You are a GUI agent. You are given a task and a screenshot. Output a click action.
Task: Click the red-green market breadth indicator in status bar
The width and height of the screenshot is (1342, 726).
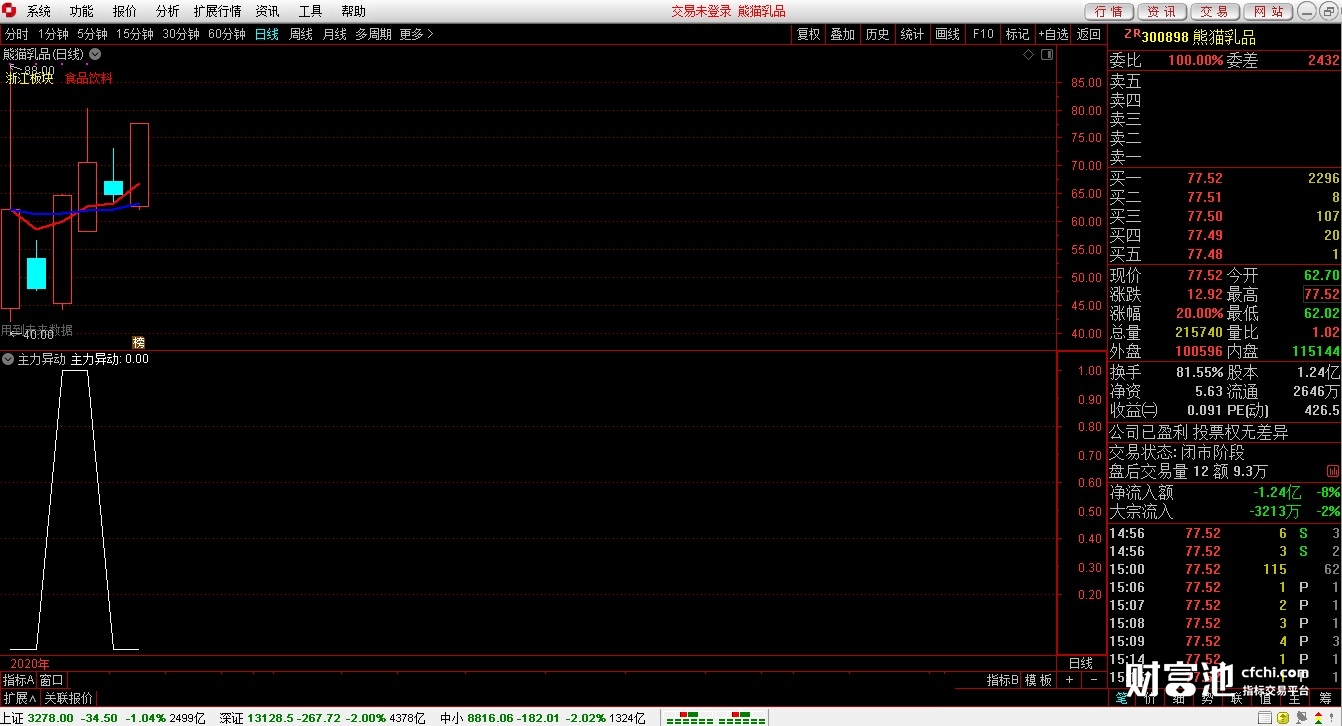pyautogui.click(x=715, y=717)
